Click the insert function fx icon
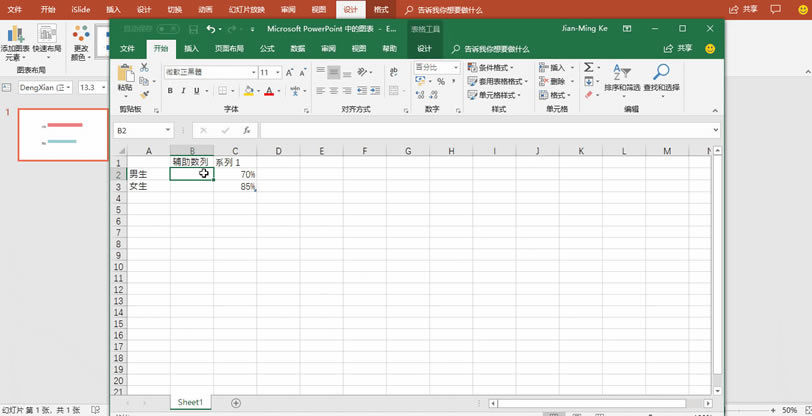Screen dimensions: 812x416 coord(246,130)
